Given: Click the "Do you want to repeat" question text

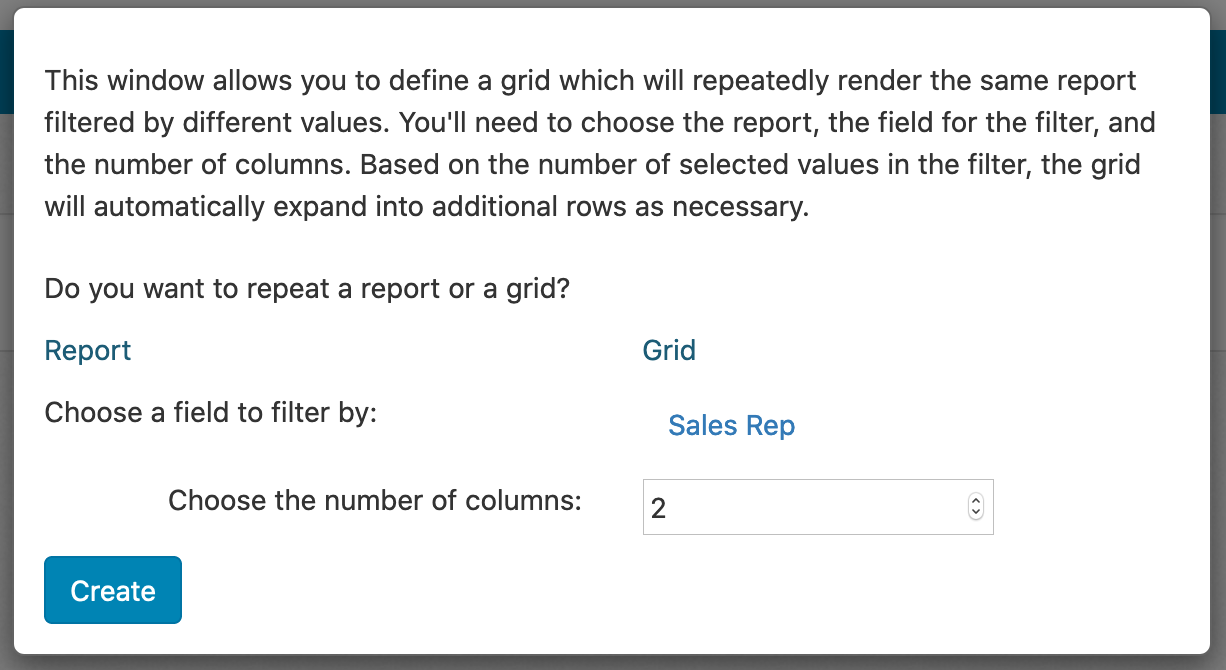Looking at the screenshot, I should click(x=306, y=290).
